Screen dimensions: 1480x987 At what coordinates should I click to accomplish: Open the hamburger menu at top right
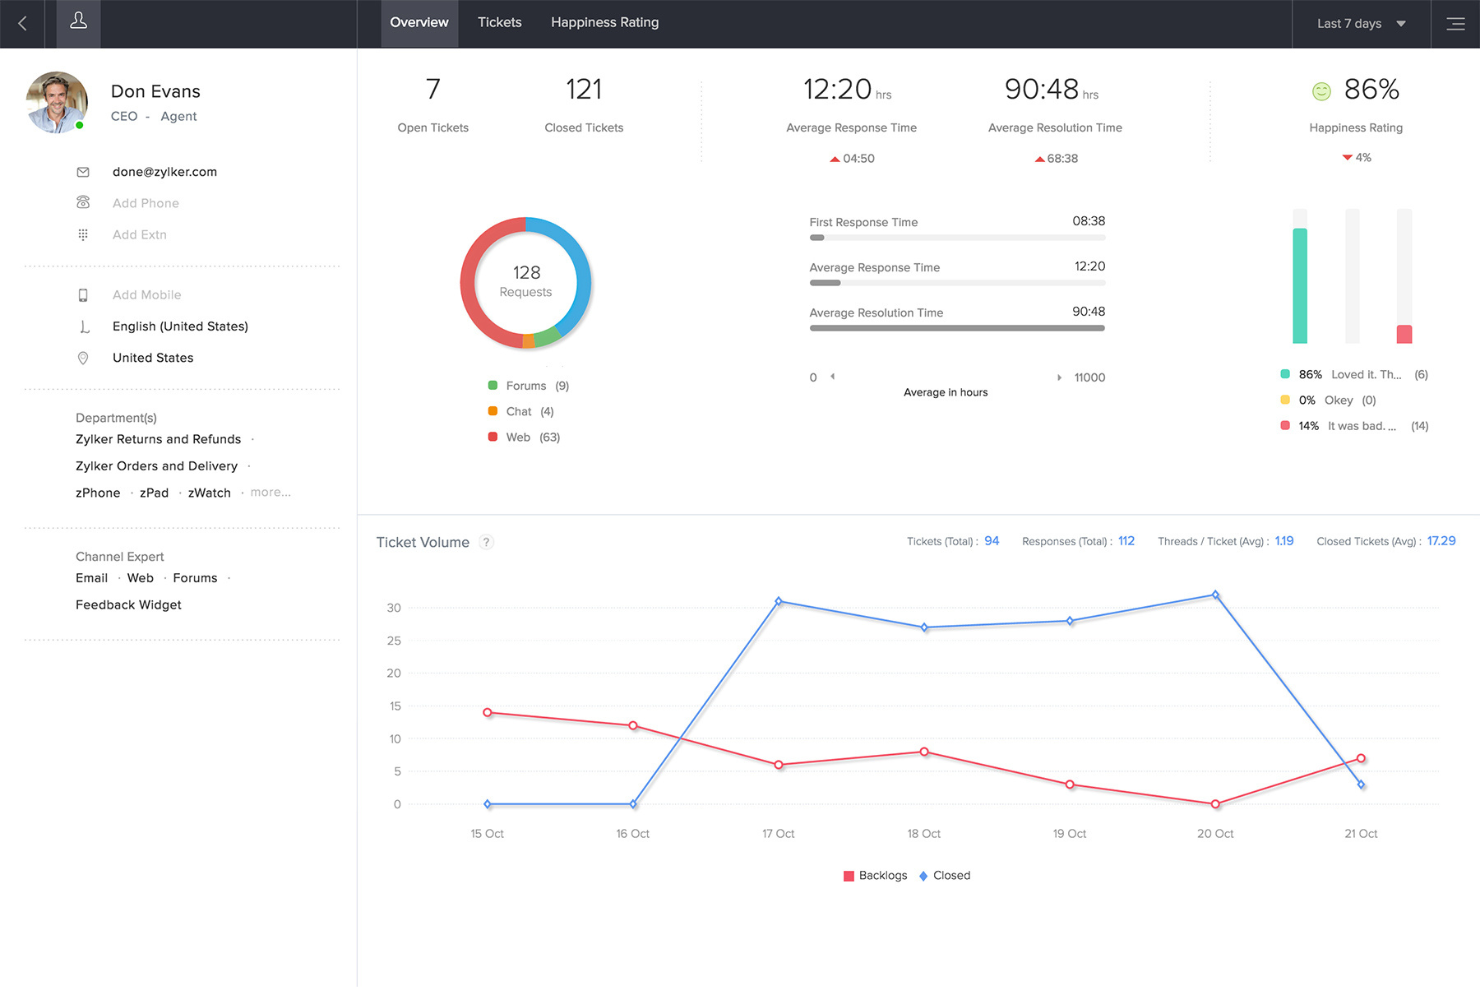tap(1456, 23)
